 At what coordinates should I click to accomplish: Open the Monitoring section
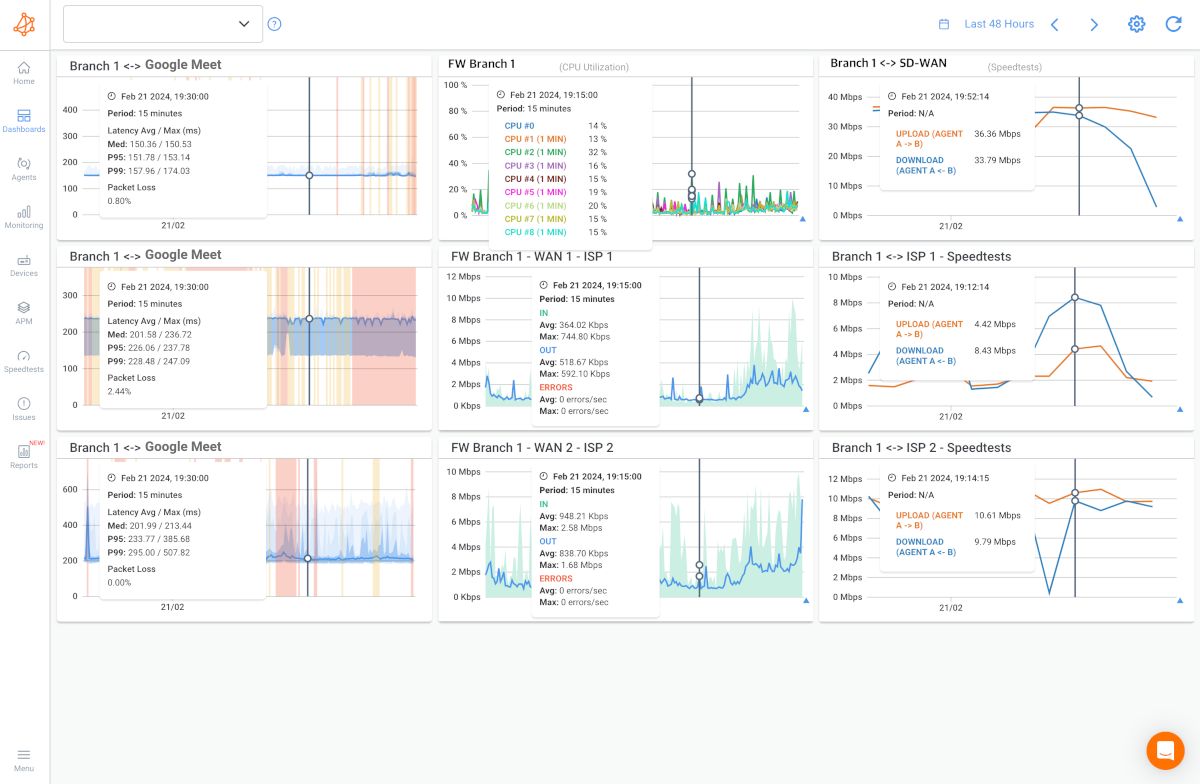(x=24, y=216)
